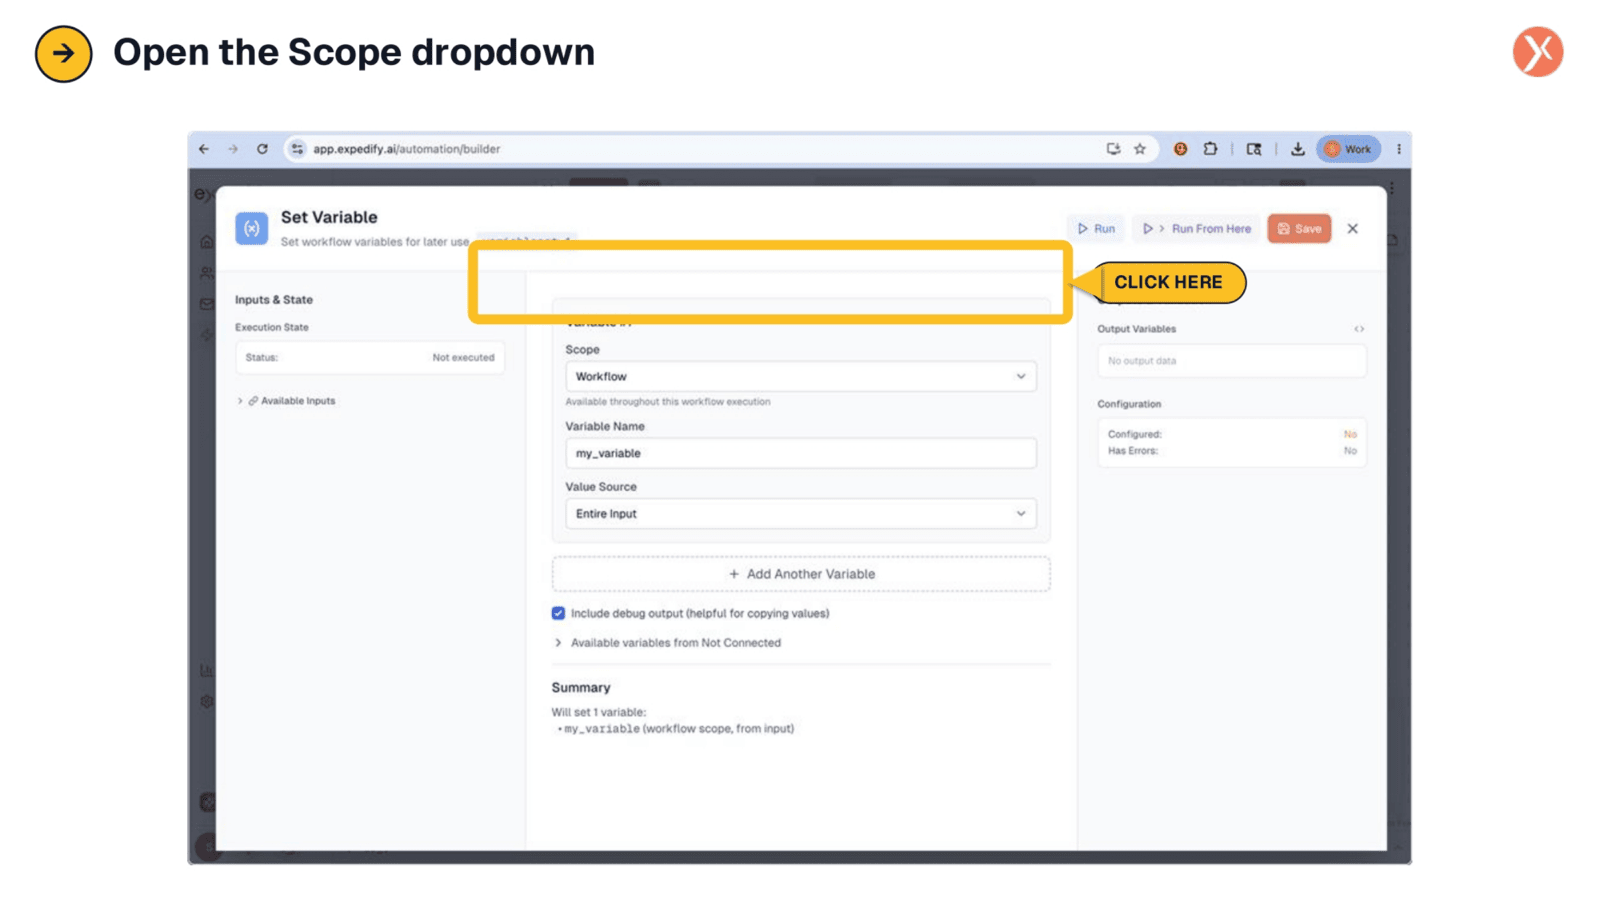The image size is (1600, 900).
Task: Click the browser forward arrow
Action: 233,149
